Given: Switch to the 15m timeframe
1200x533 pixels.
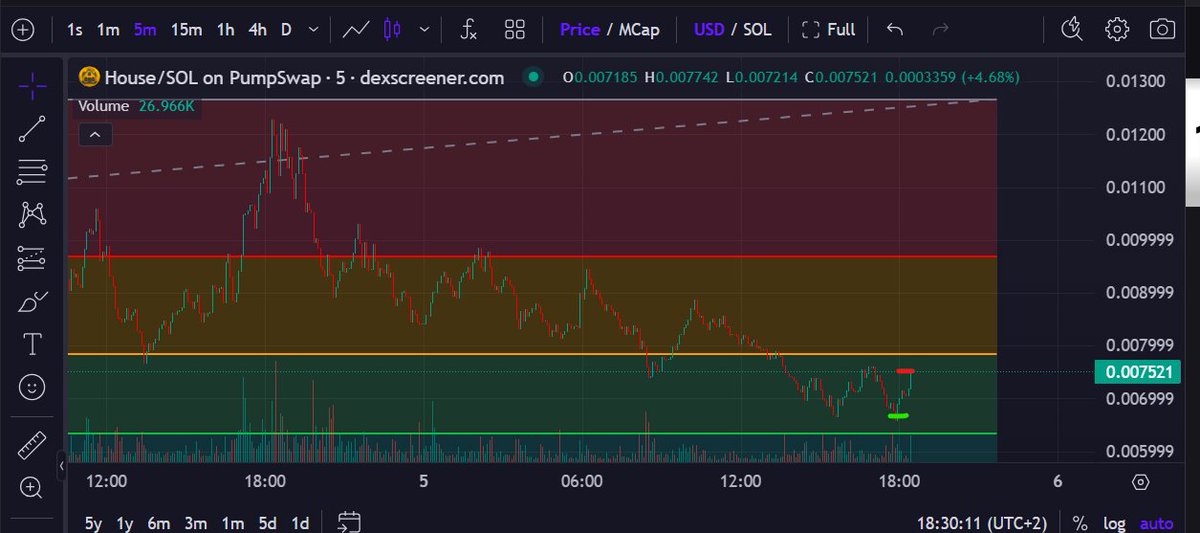Looking at the screenshot, I should [186, 29].
